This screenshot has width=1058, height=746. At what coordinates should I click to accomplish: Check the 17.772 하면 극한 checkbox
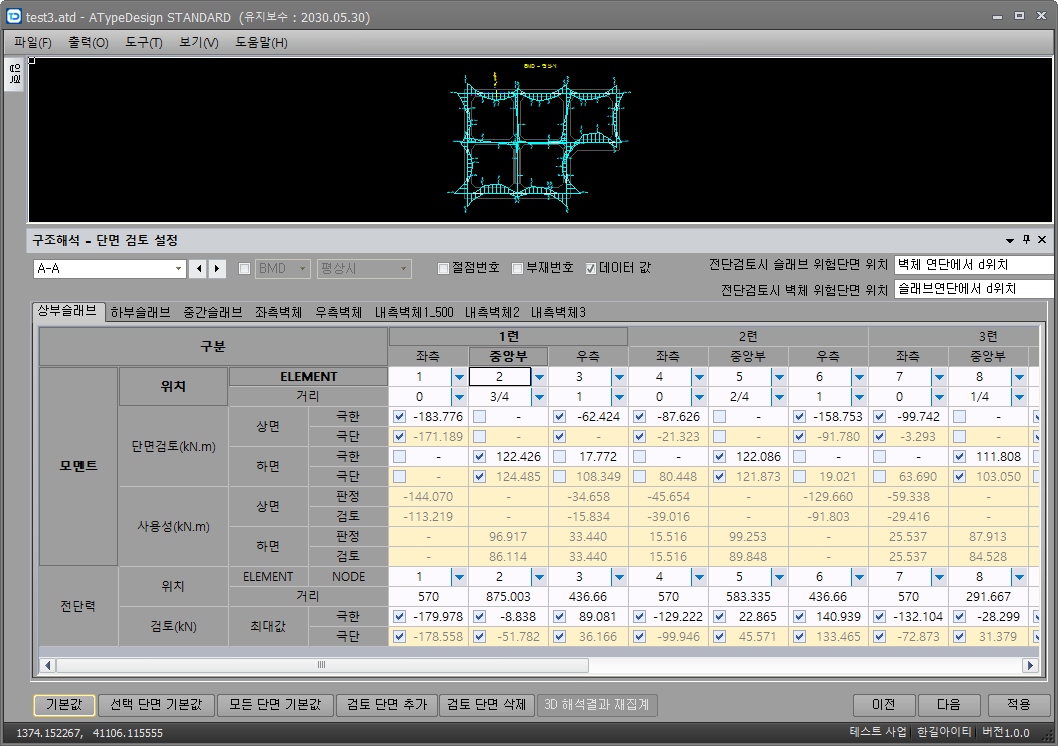click(x=559, y=457)
